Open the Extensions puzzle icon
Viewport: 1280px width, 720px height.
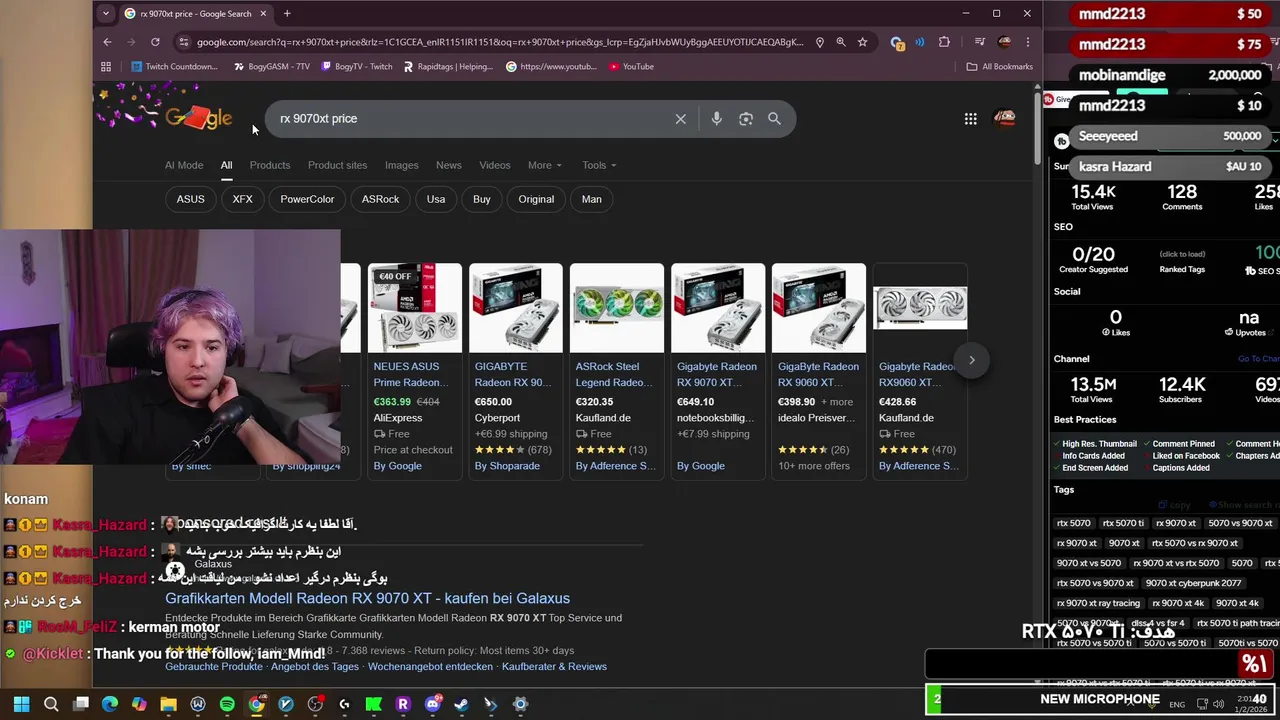tap(944, 42)
